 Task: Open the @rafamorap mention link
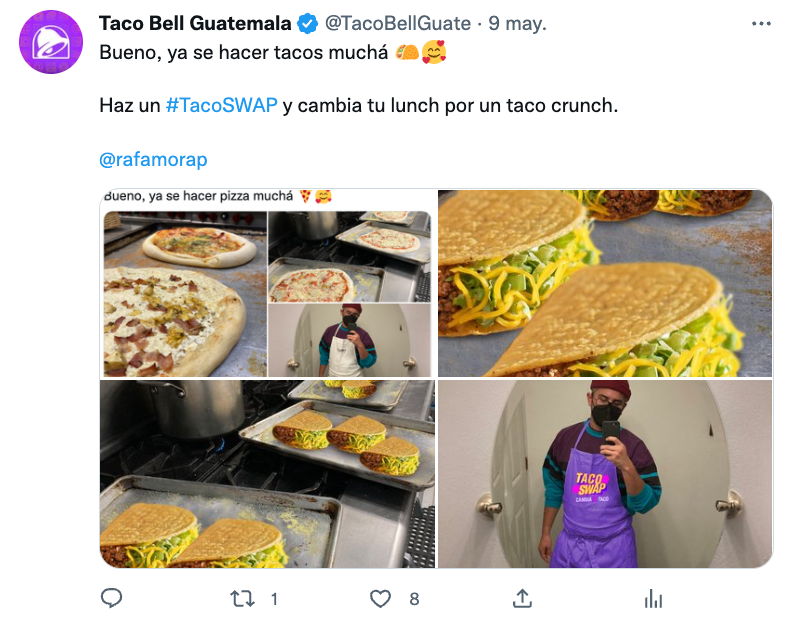point(153,159)
